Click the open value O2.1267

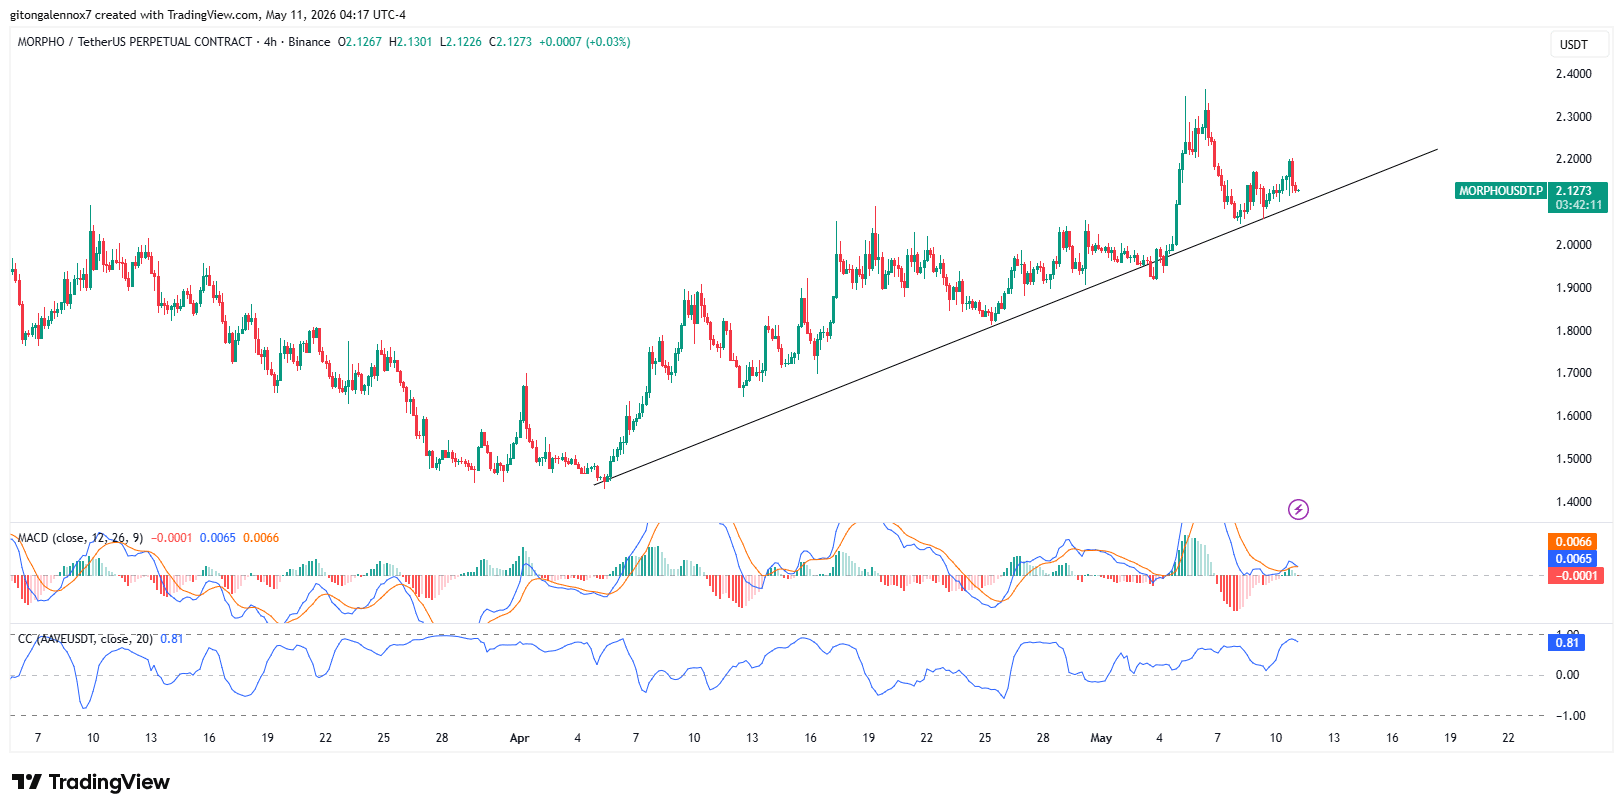360,42
